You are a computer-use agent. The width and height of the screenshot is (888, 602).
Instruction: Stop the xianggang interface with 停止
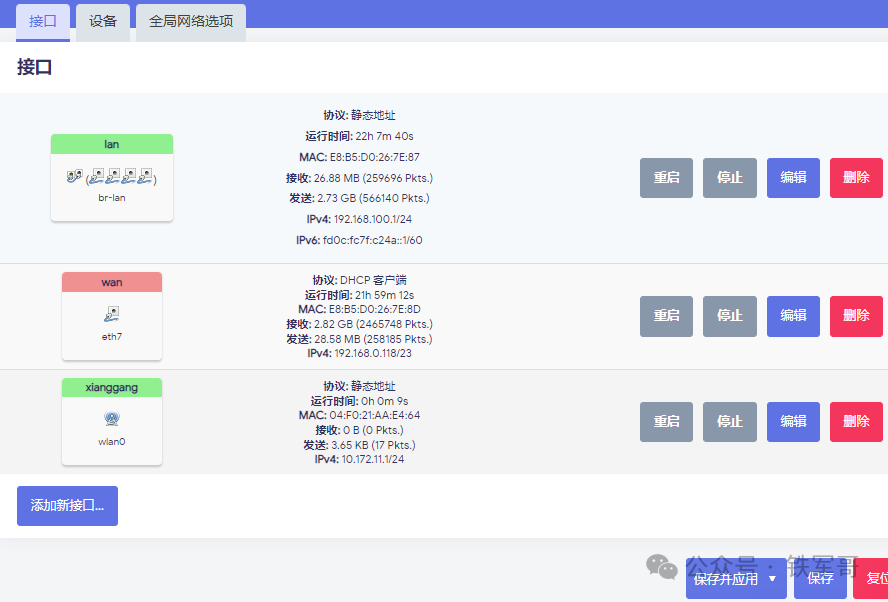pos(729,421)
